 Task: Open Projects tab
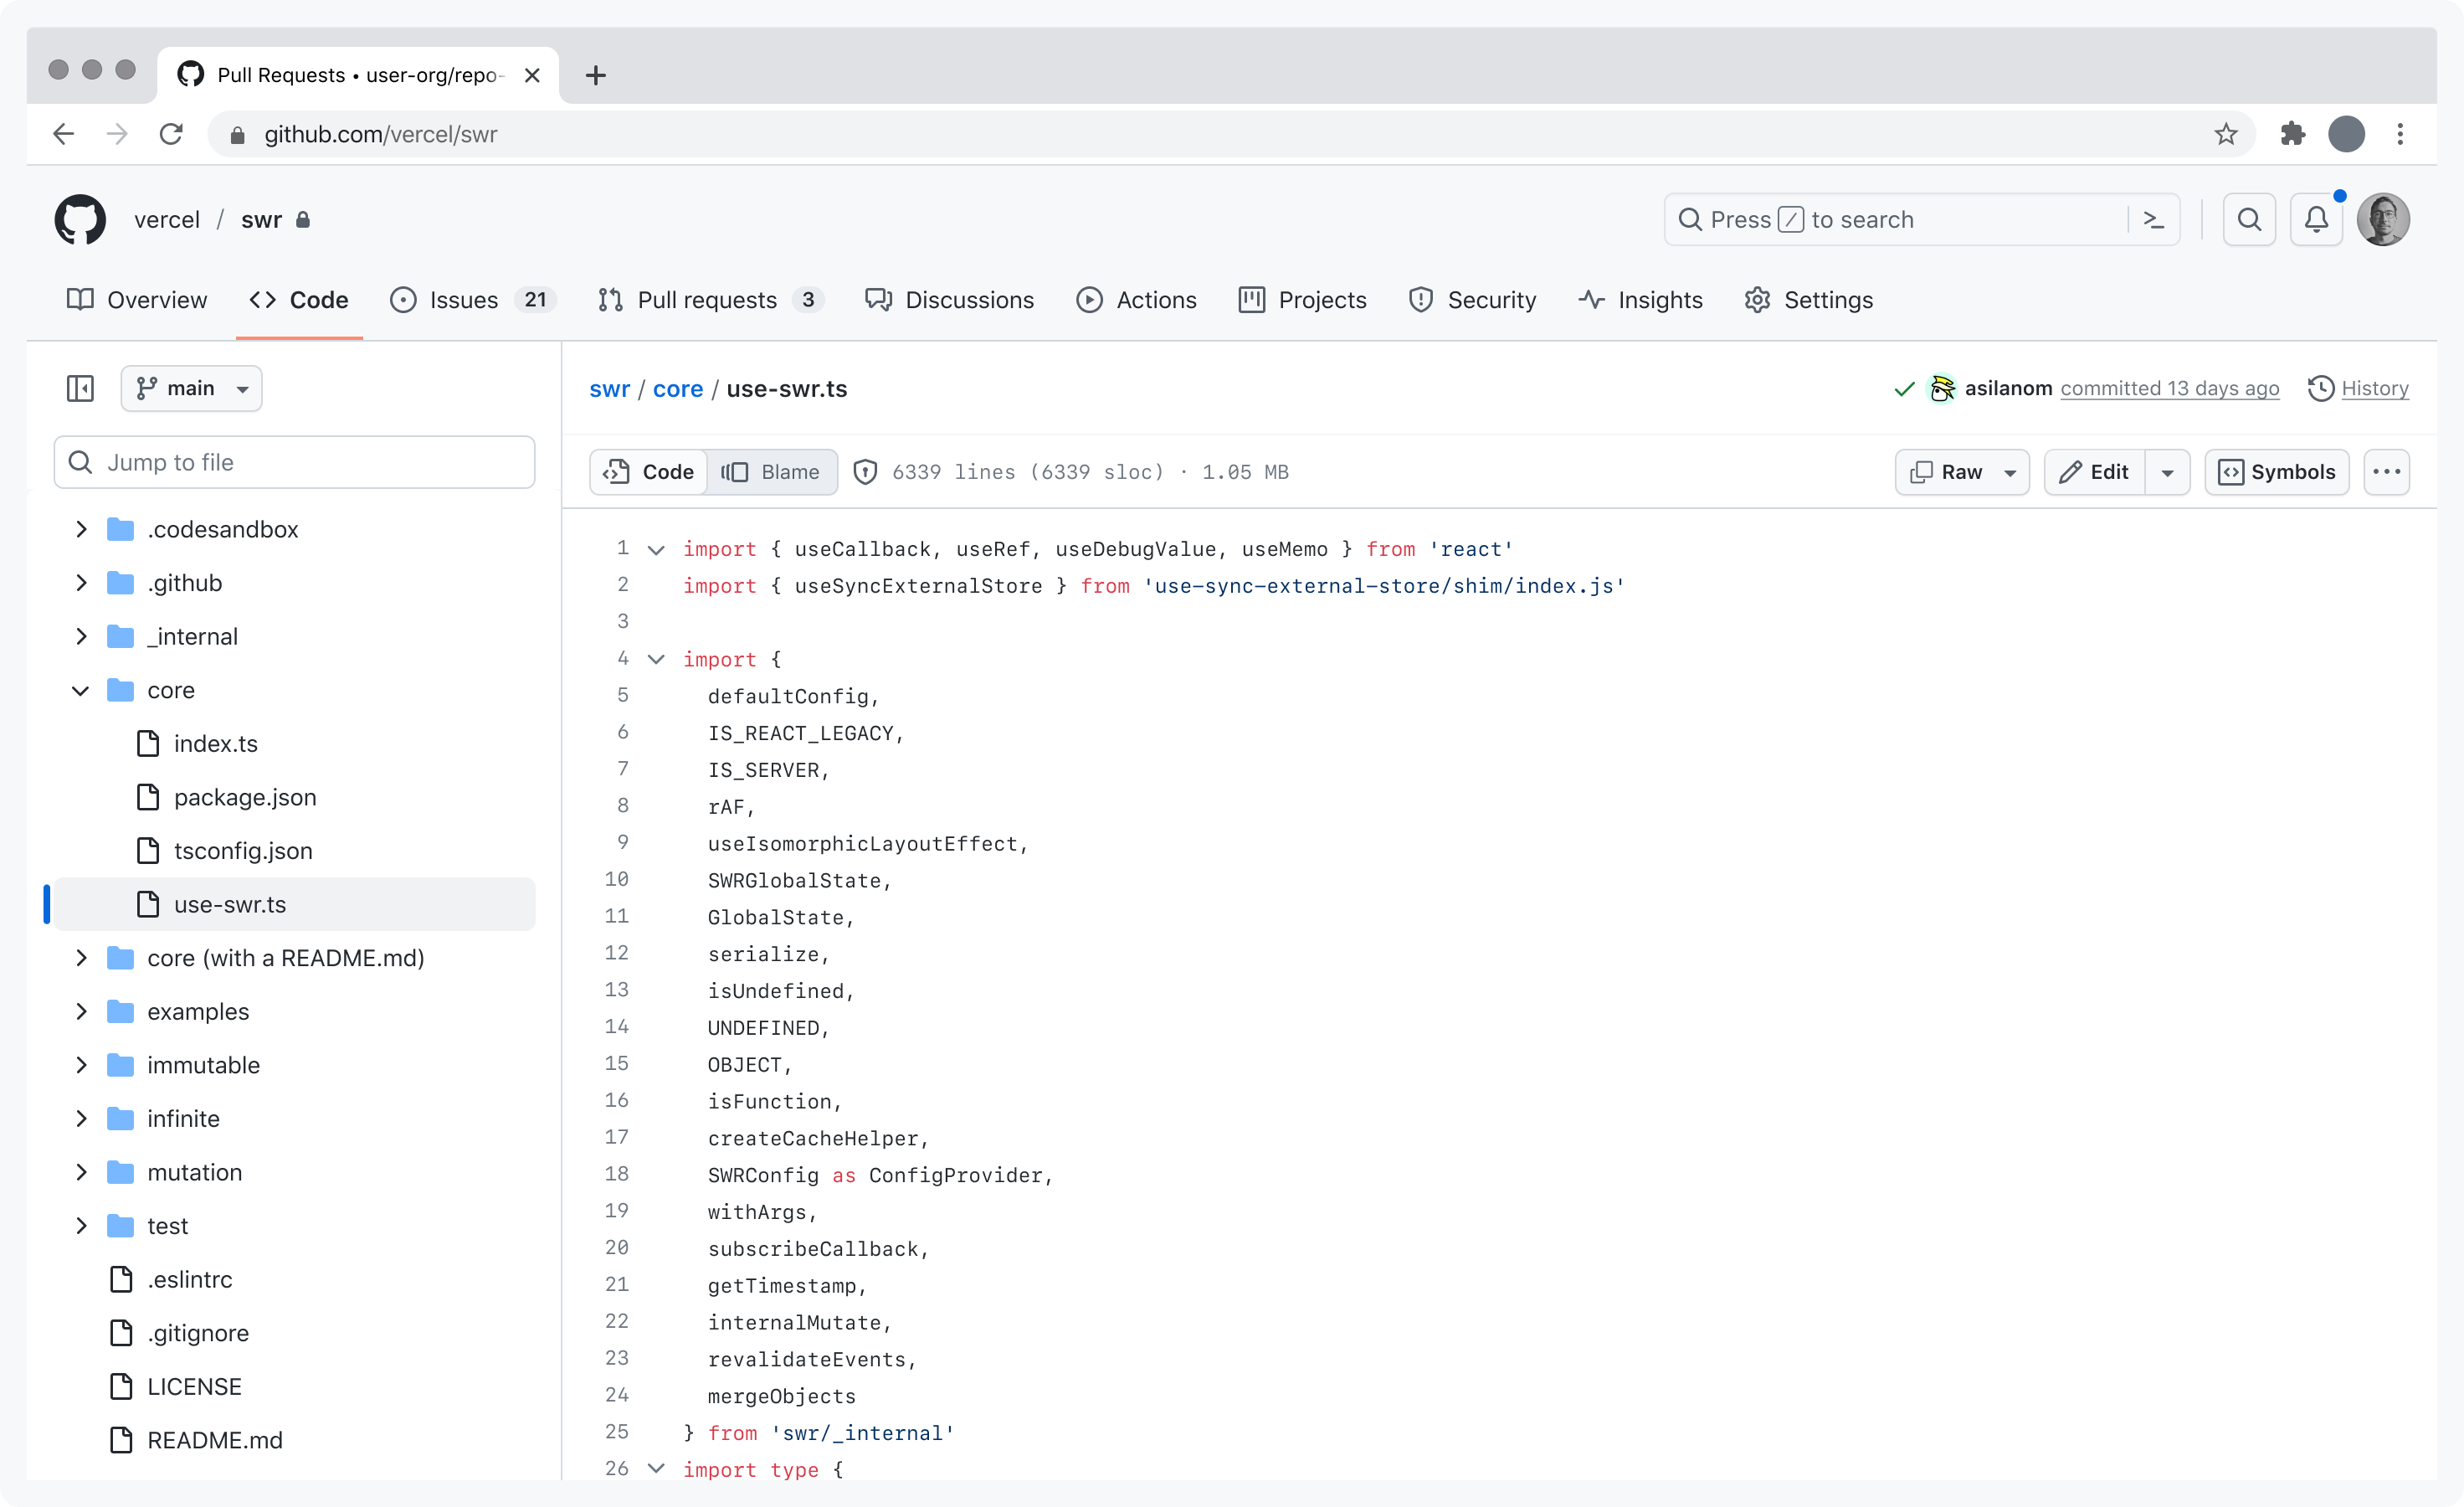1303,300
